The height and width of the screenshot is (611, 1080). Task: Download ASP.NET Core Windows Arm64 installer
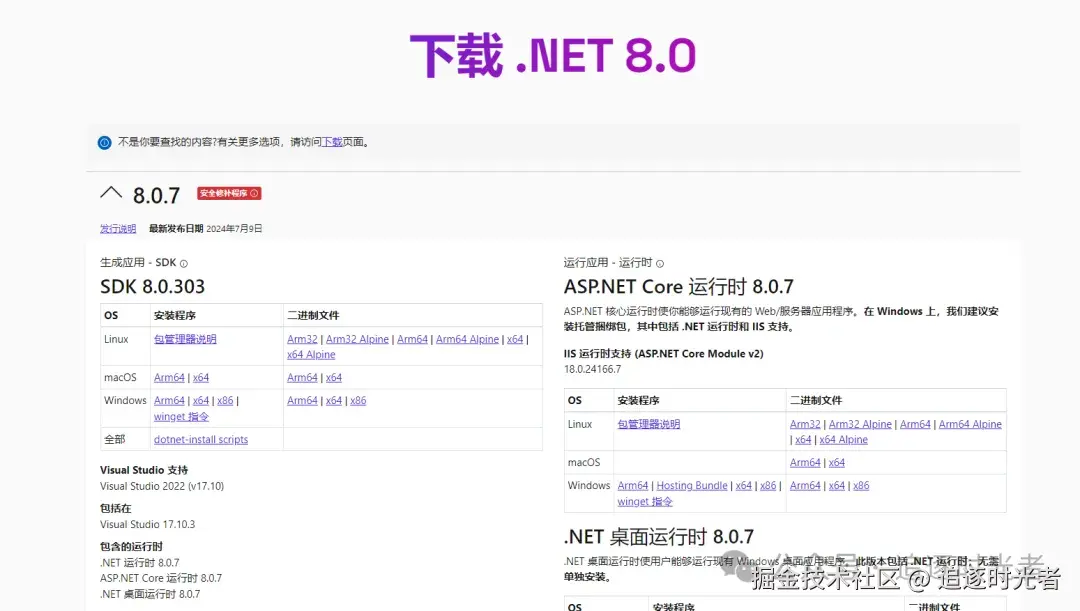coord(633,486)
